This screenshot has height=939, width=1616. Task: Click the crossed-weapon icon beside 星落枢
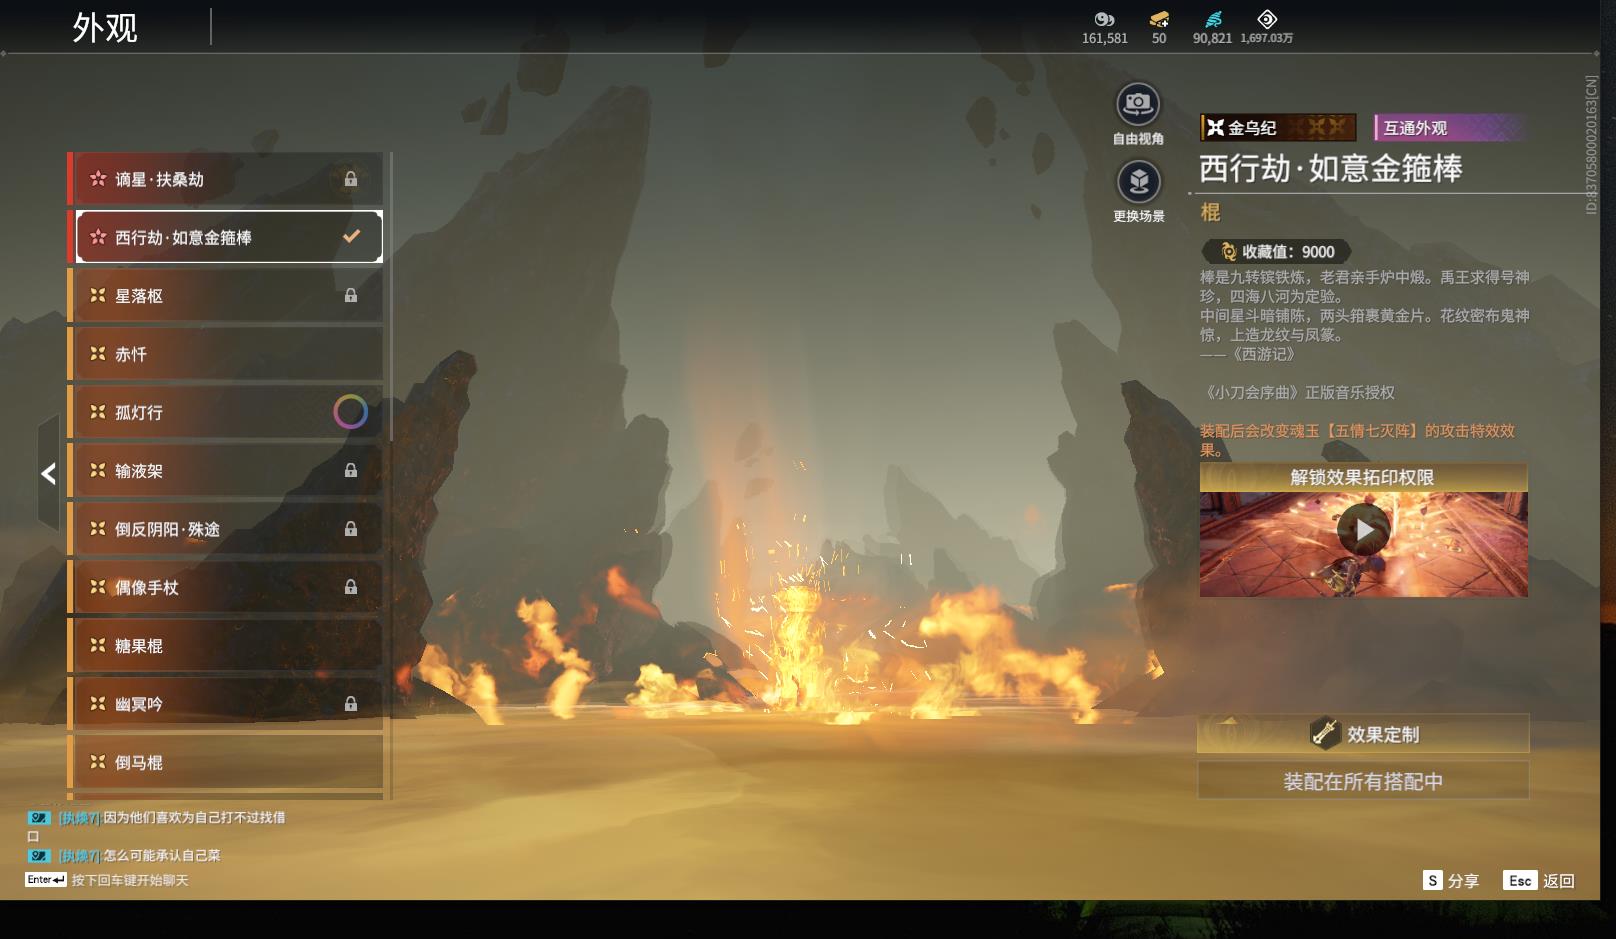[98, 295]
